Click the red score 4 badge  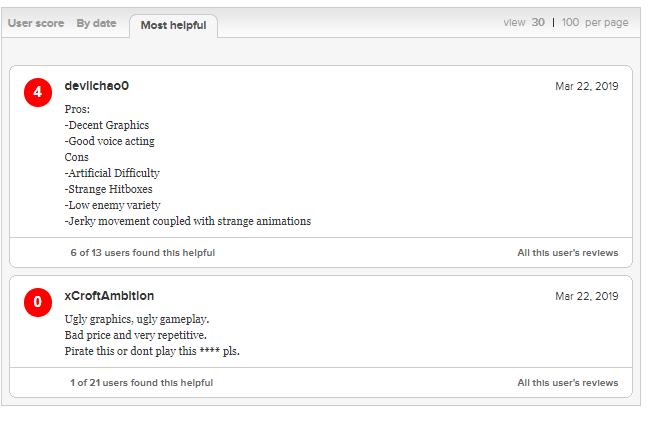tap(38, 92)
